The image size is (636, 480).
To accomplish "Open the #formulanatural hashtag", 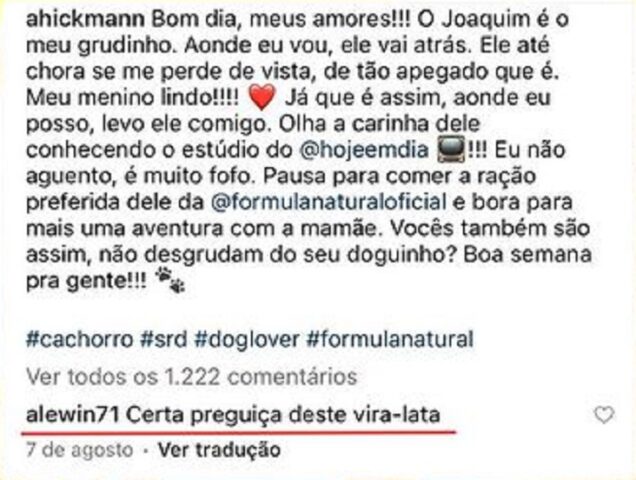I will 390,339.
